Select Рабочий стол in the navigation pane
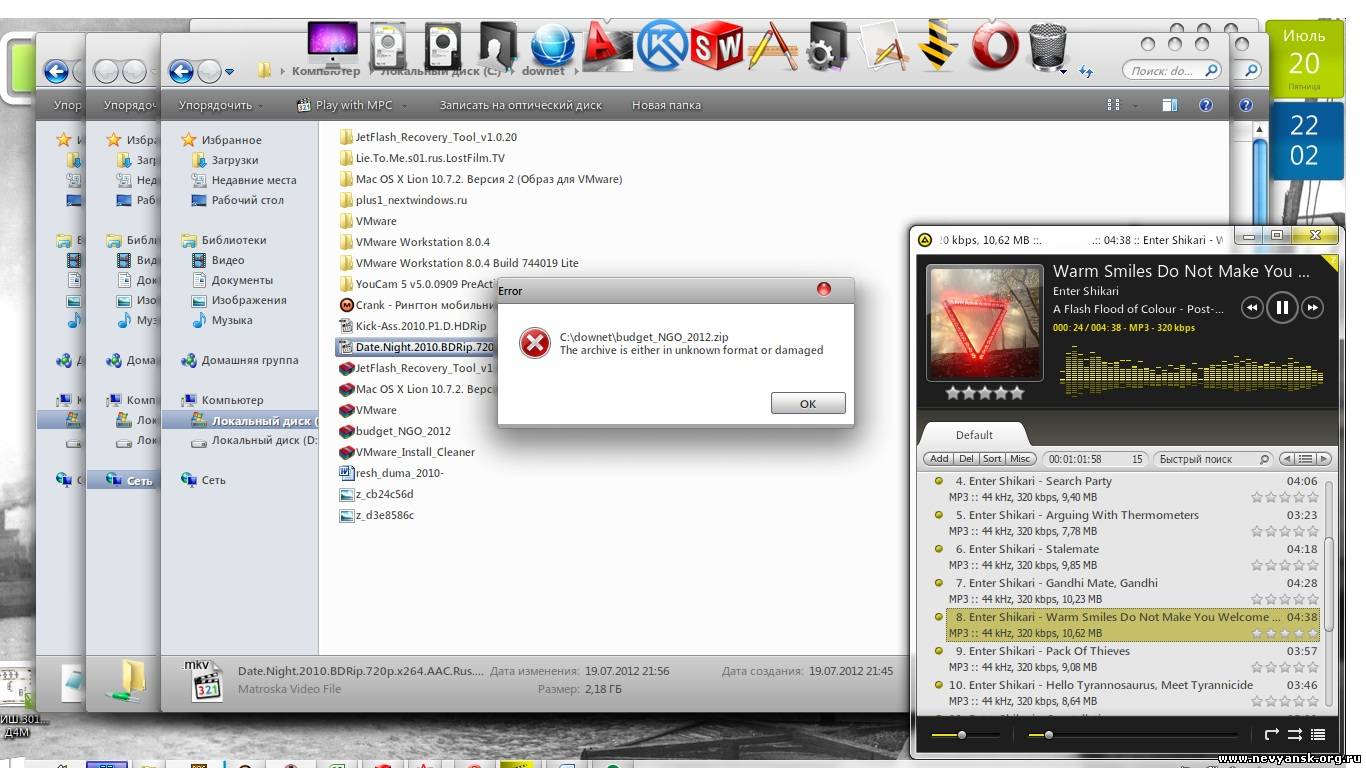The height and width of the screenshot is (768, 1366). pos(238,200)
